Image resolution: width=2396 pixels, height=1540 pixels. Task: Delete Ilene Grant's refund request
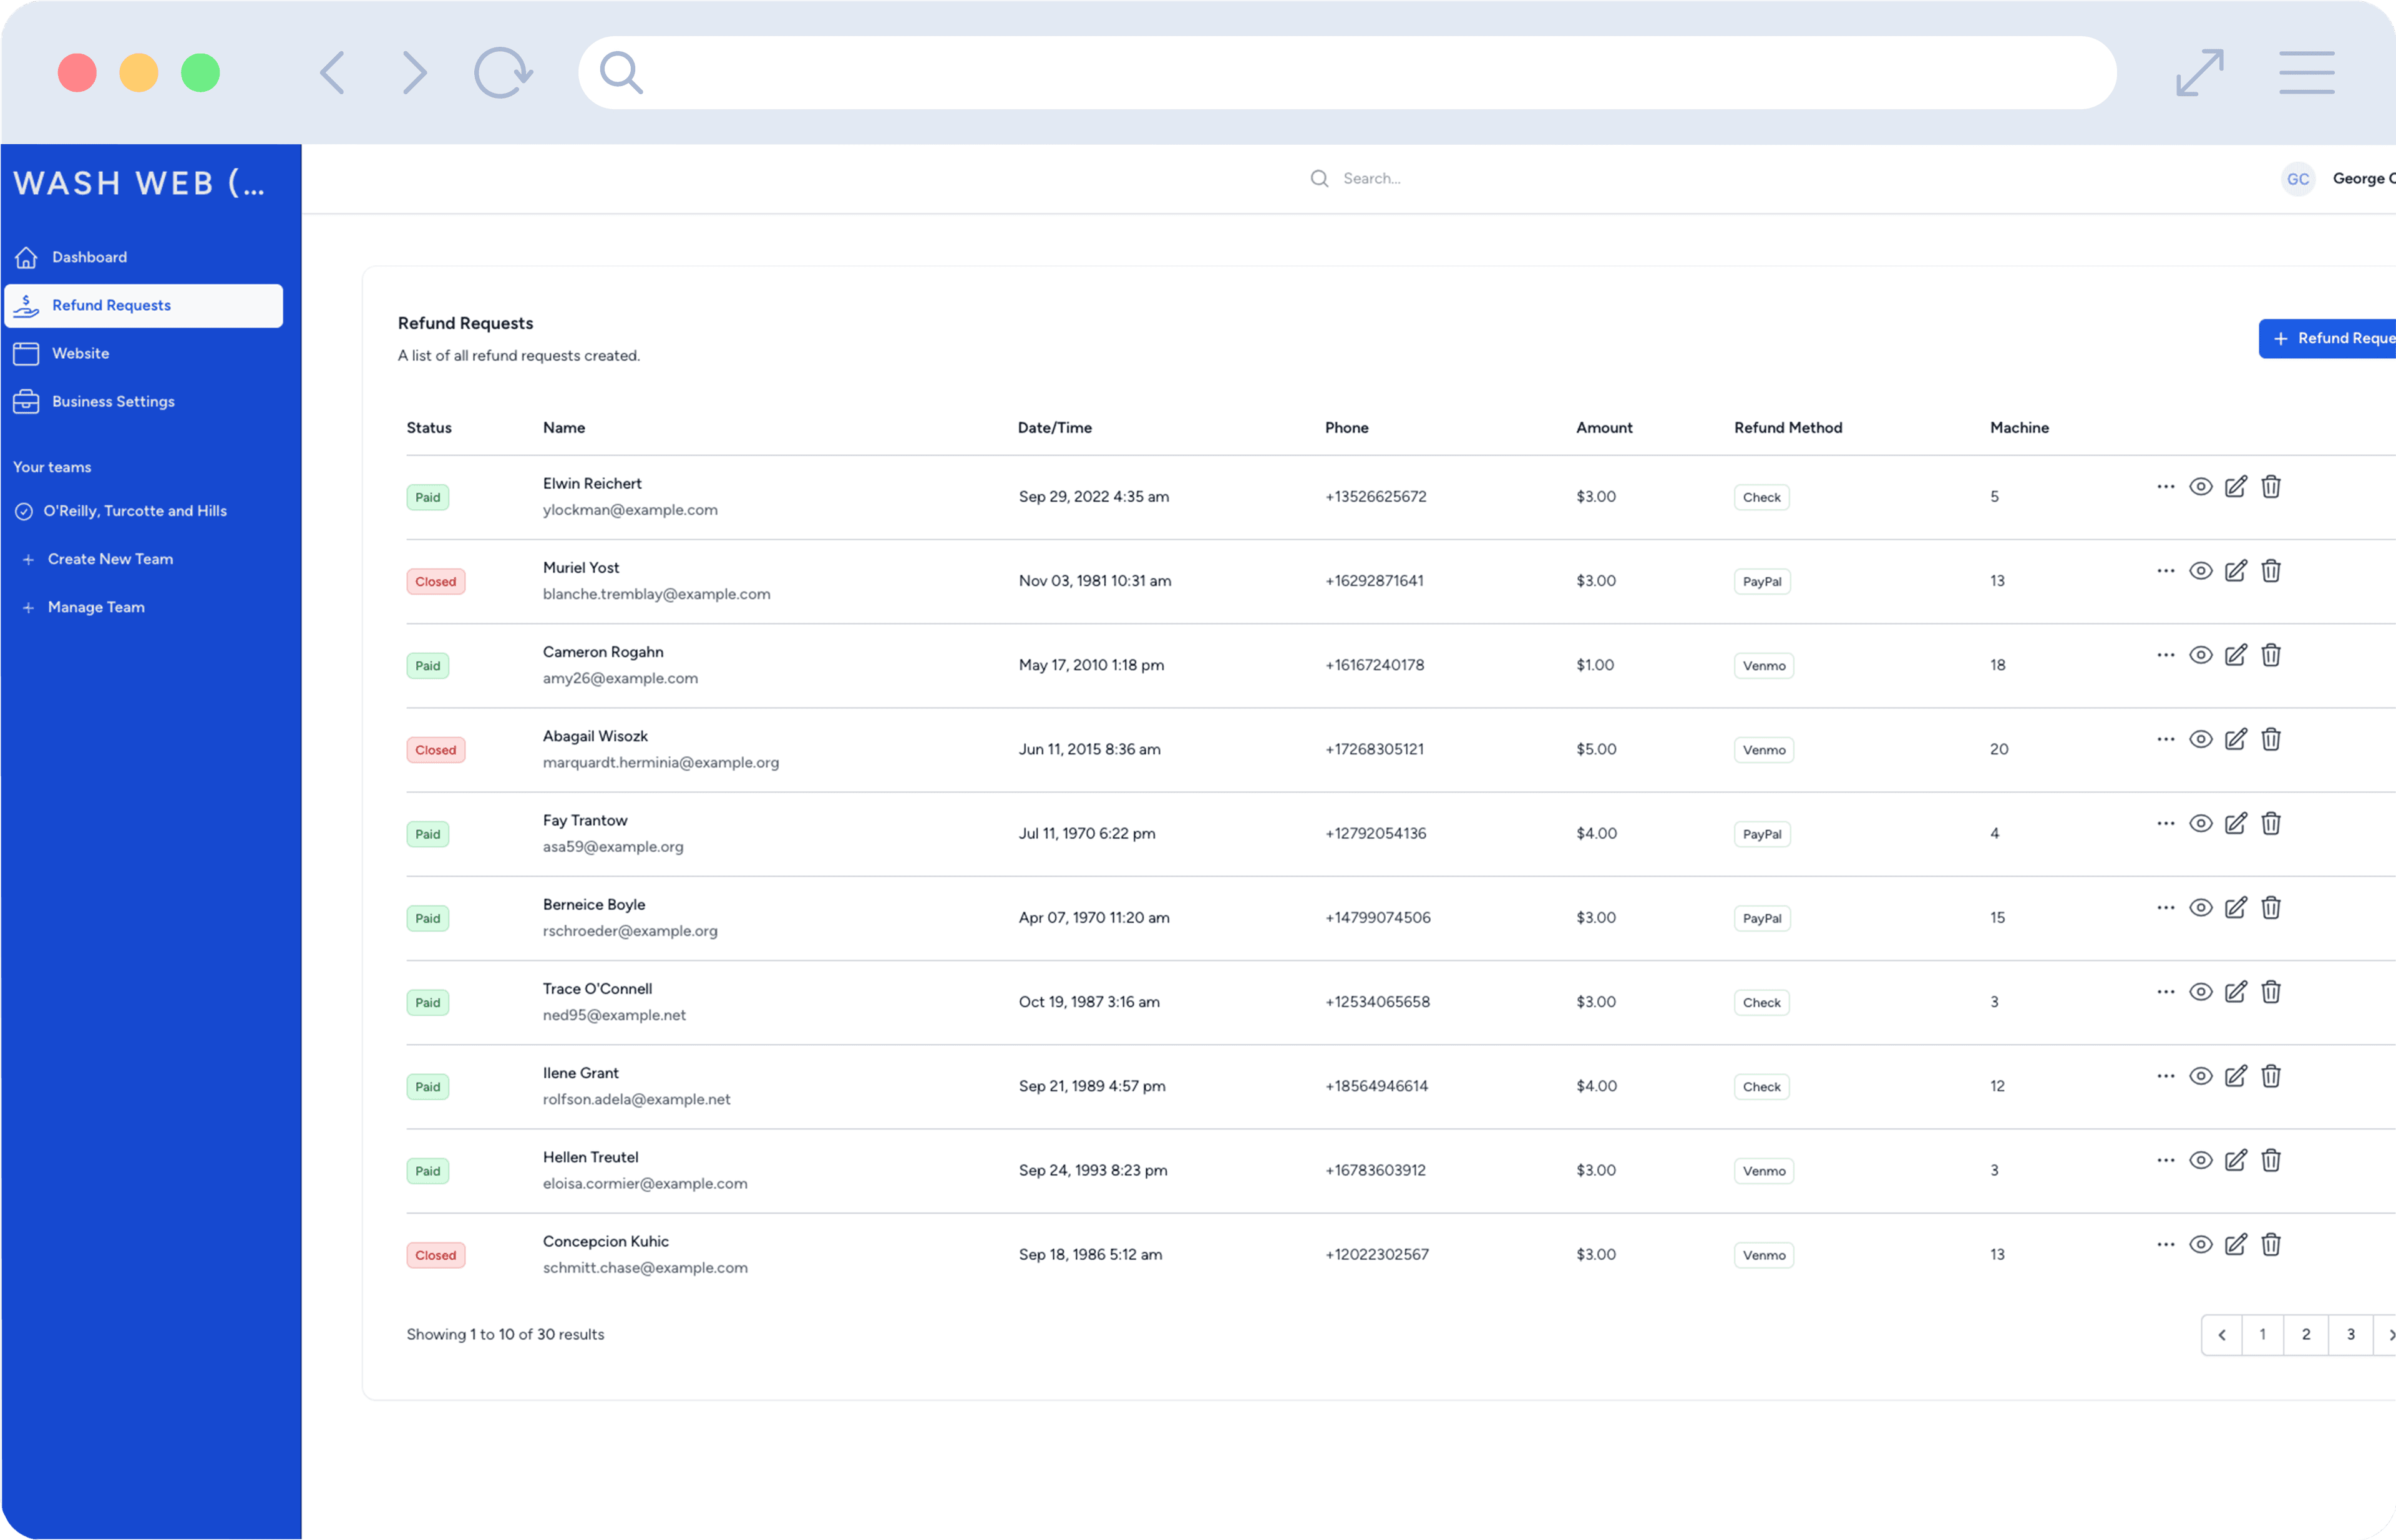2271,1076
